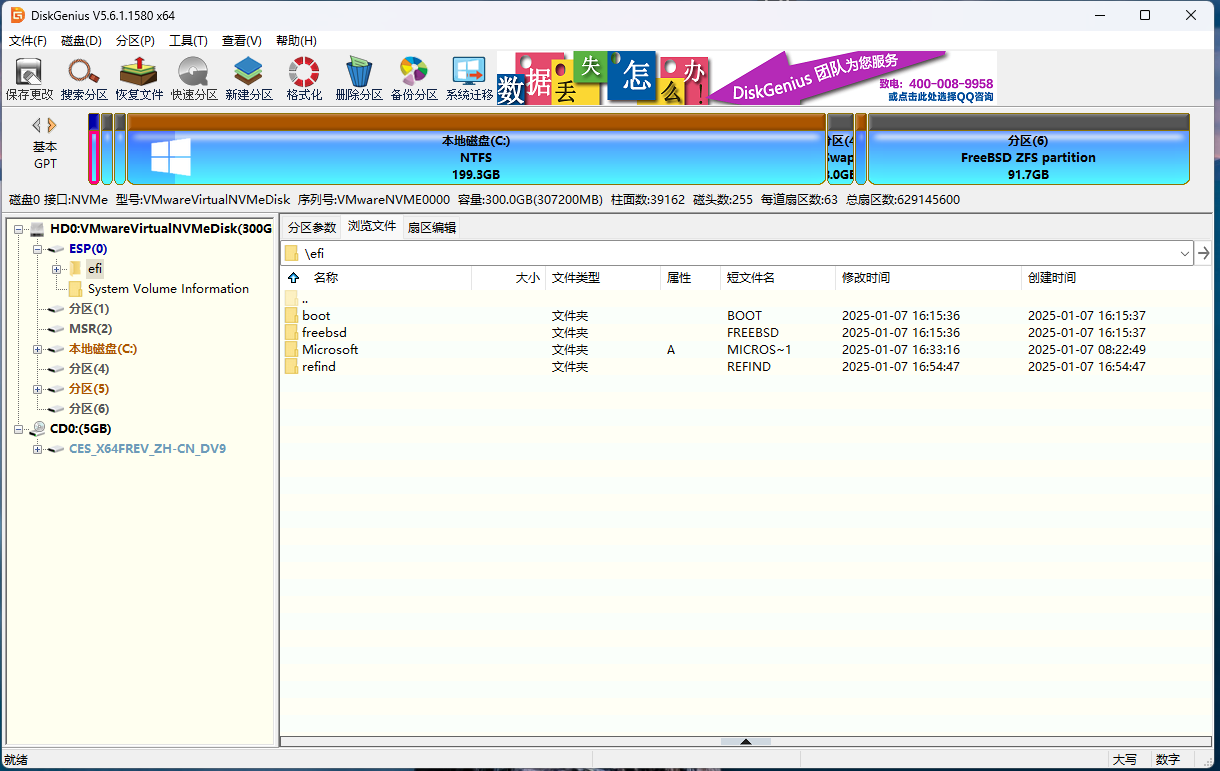Click the bottom panel expand arrow

coord(745,741)
